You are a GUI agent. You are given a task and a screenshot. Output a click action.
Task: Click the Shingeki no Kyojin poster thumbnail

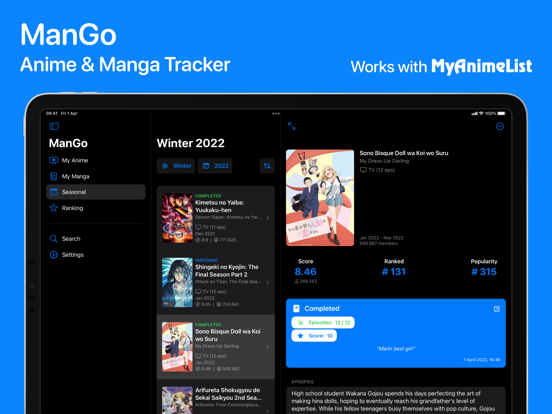point(177,282)
